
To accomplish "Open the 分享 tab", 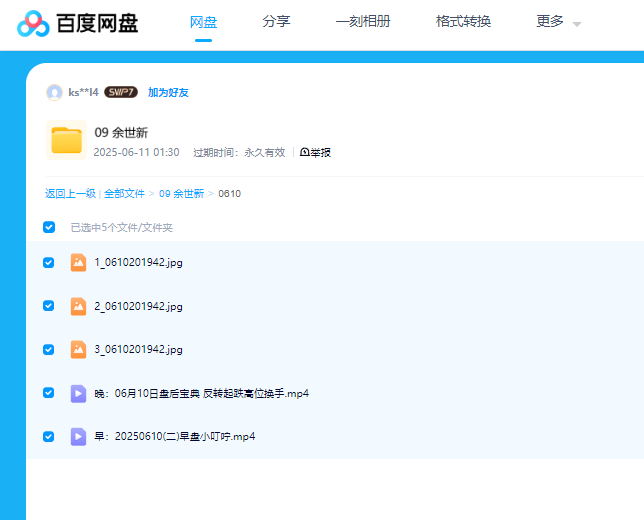I will [276, 21].
